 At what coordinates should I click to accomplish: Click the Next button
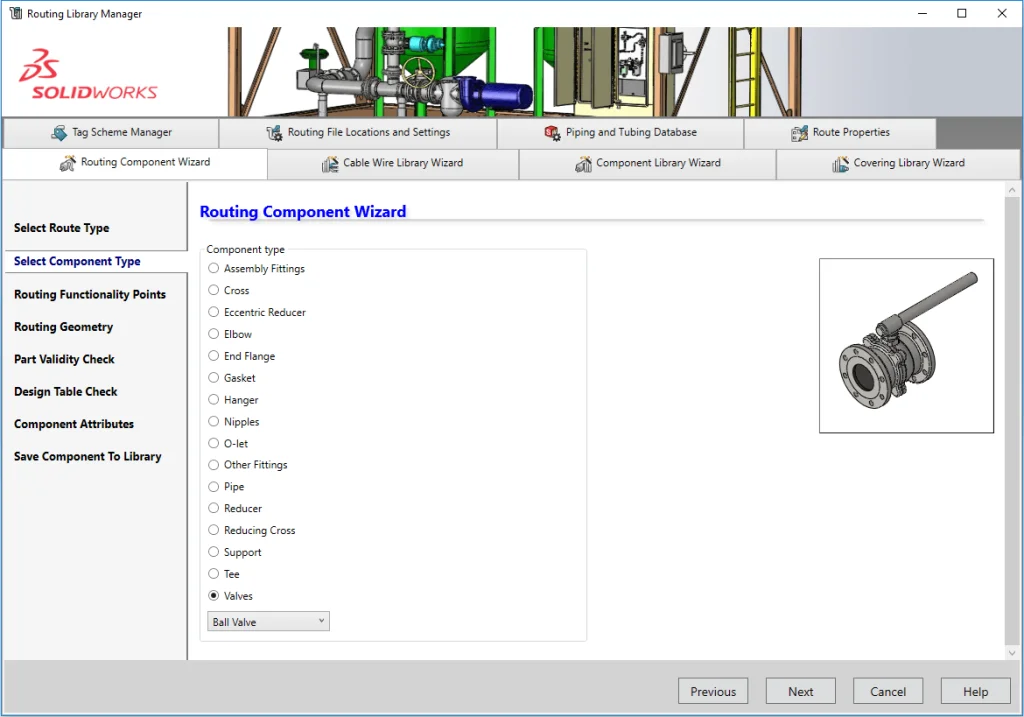coord(800,691)
